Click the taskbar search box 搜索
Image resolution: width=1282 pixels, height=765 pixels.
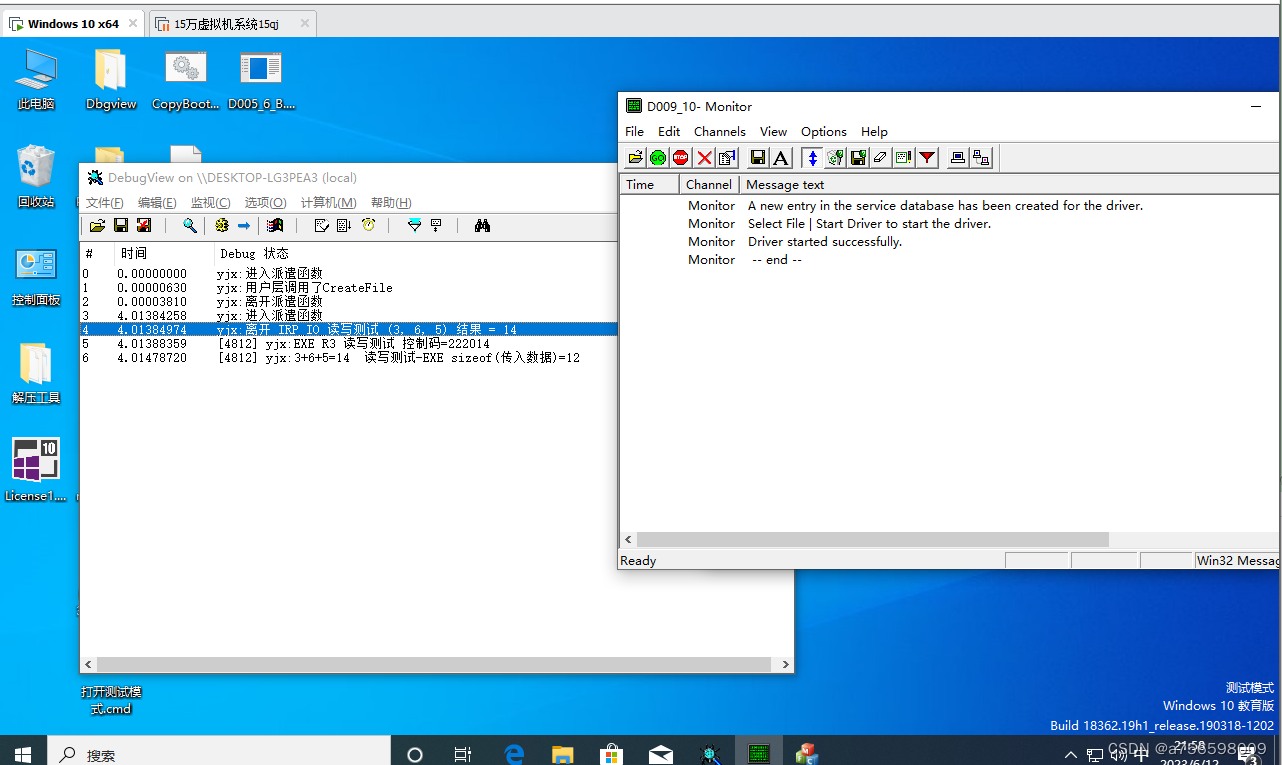[x=218, y=754]
